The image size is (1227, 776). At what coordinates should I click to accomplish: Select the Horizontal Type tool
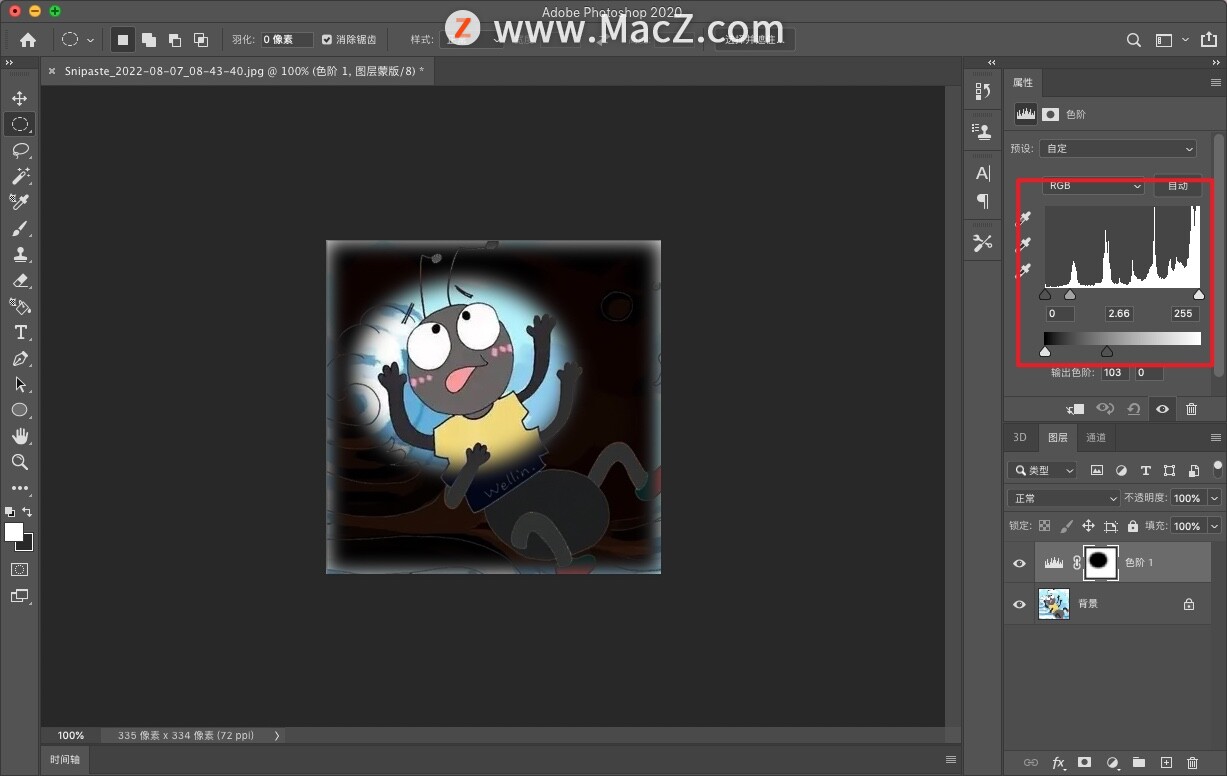(x=20, y=332)
